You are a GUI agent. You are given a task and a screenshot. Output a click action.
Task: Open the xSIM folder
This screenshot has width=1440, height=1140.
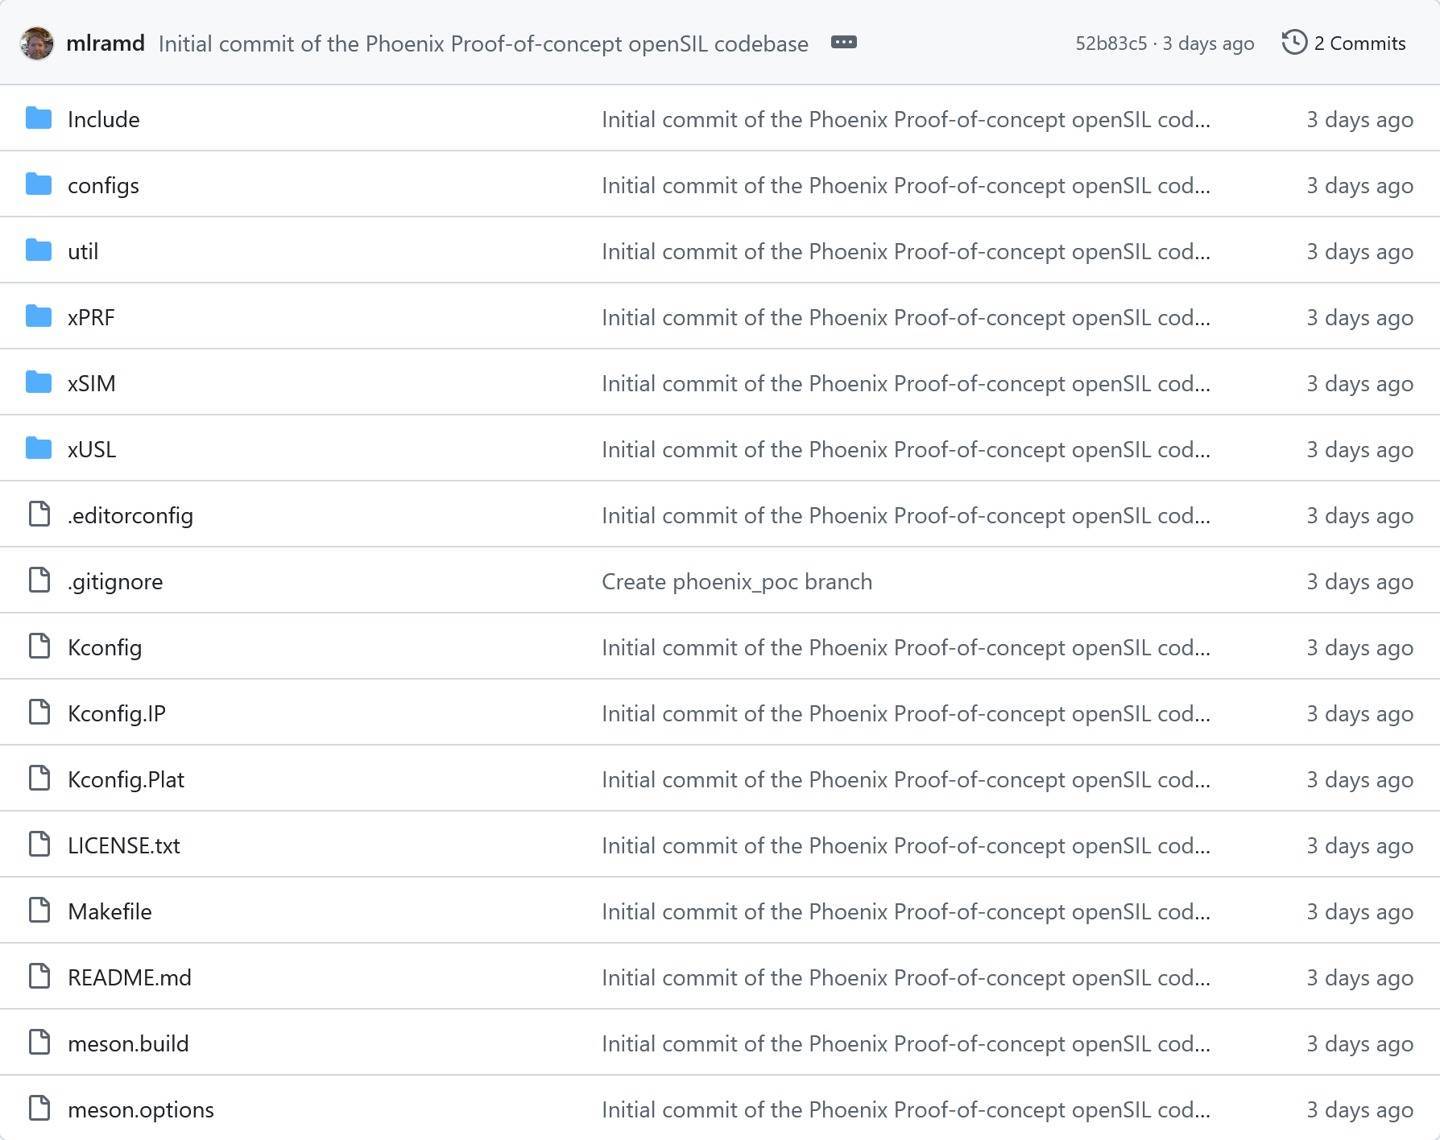pyautogui.click(x=91, y=383)
